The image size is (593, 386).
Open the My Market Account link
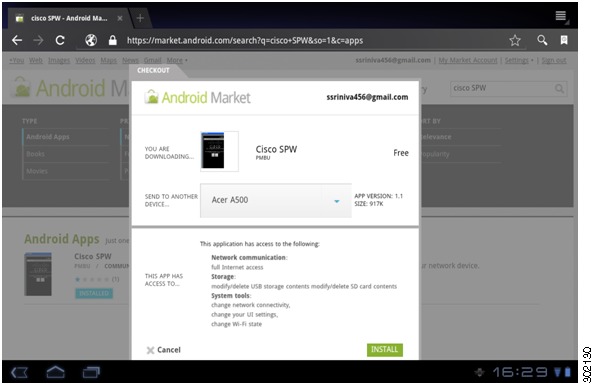pos(468,60)
